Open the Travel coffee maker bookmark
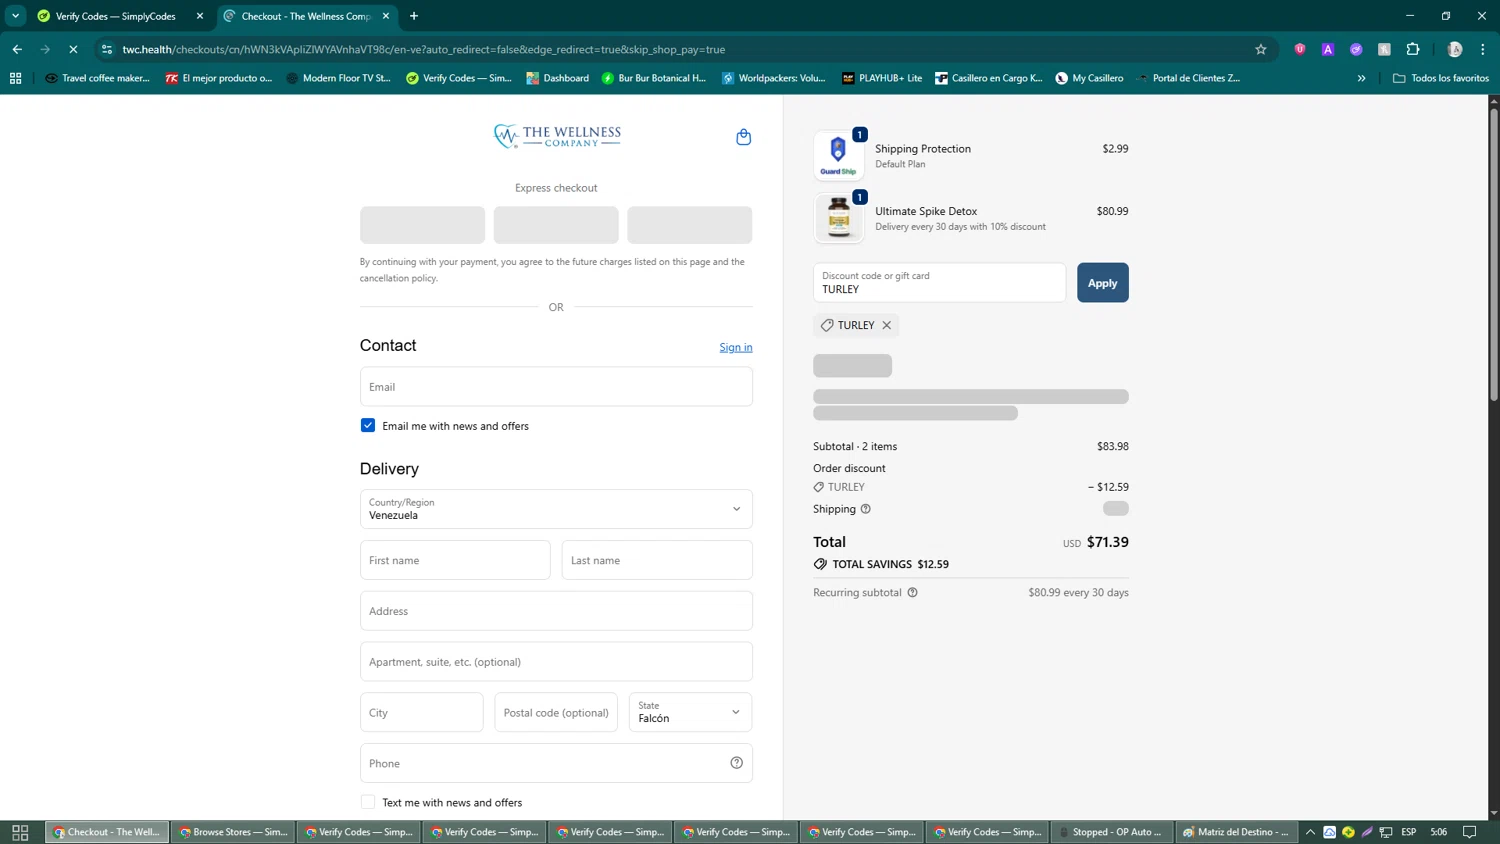The height and width of the screenshot is (844, 1500). pos(97,78)
